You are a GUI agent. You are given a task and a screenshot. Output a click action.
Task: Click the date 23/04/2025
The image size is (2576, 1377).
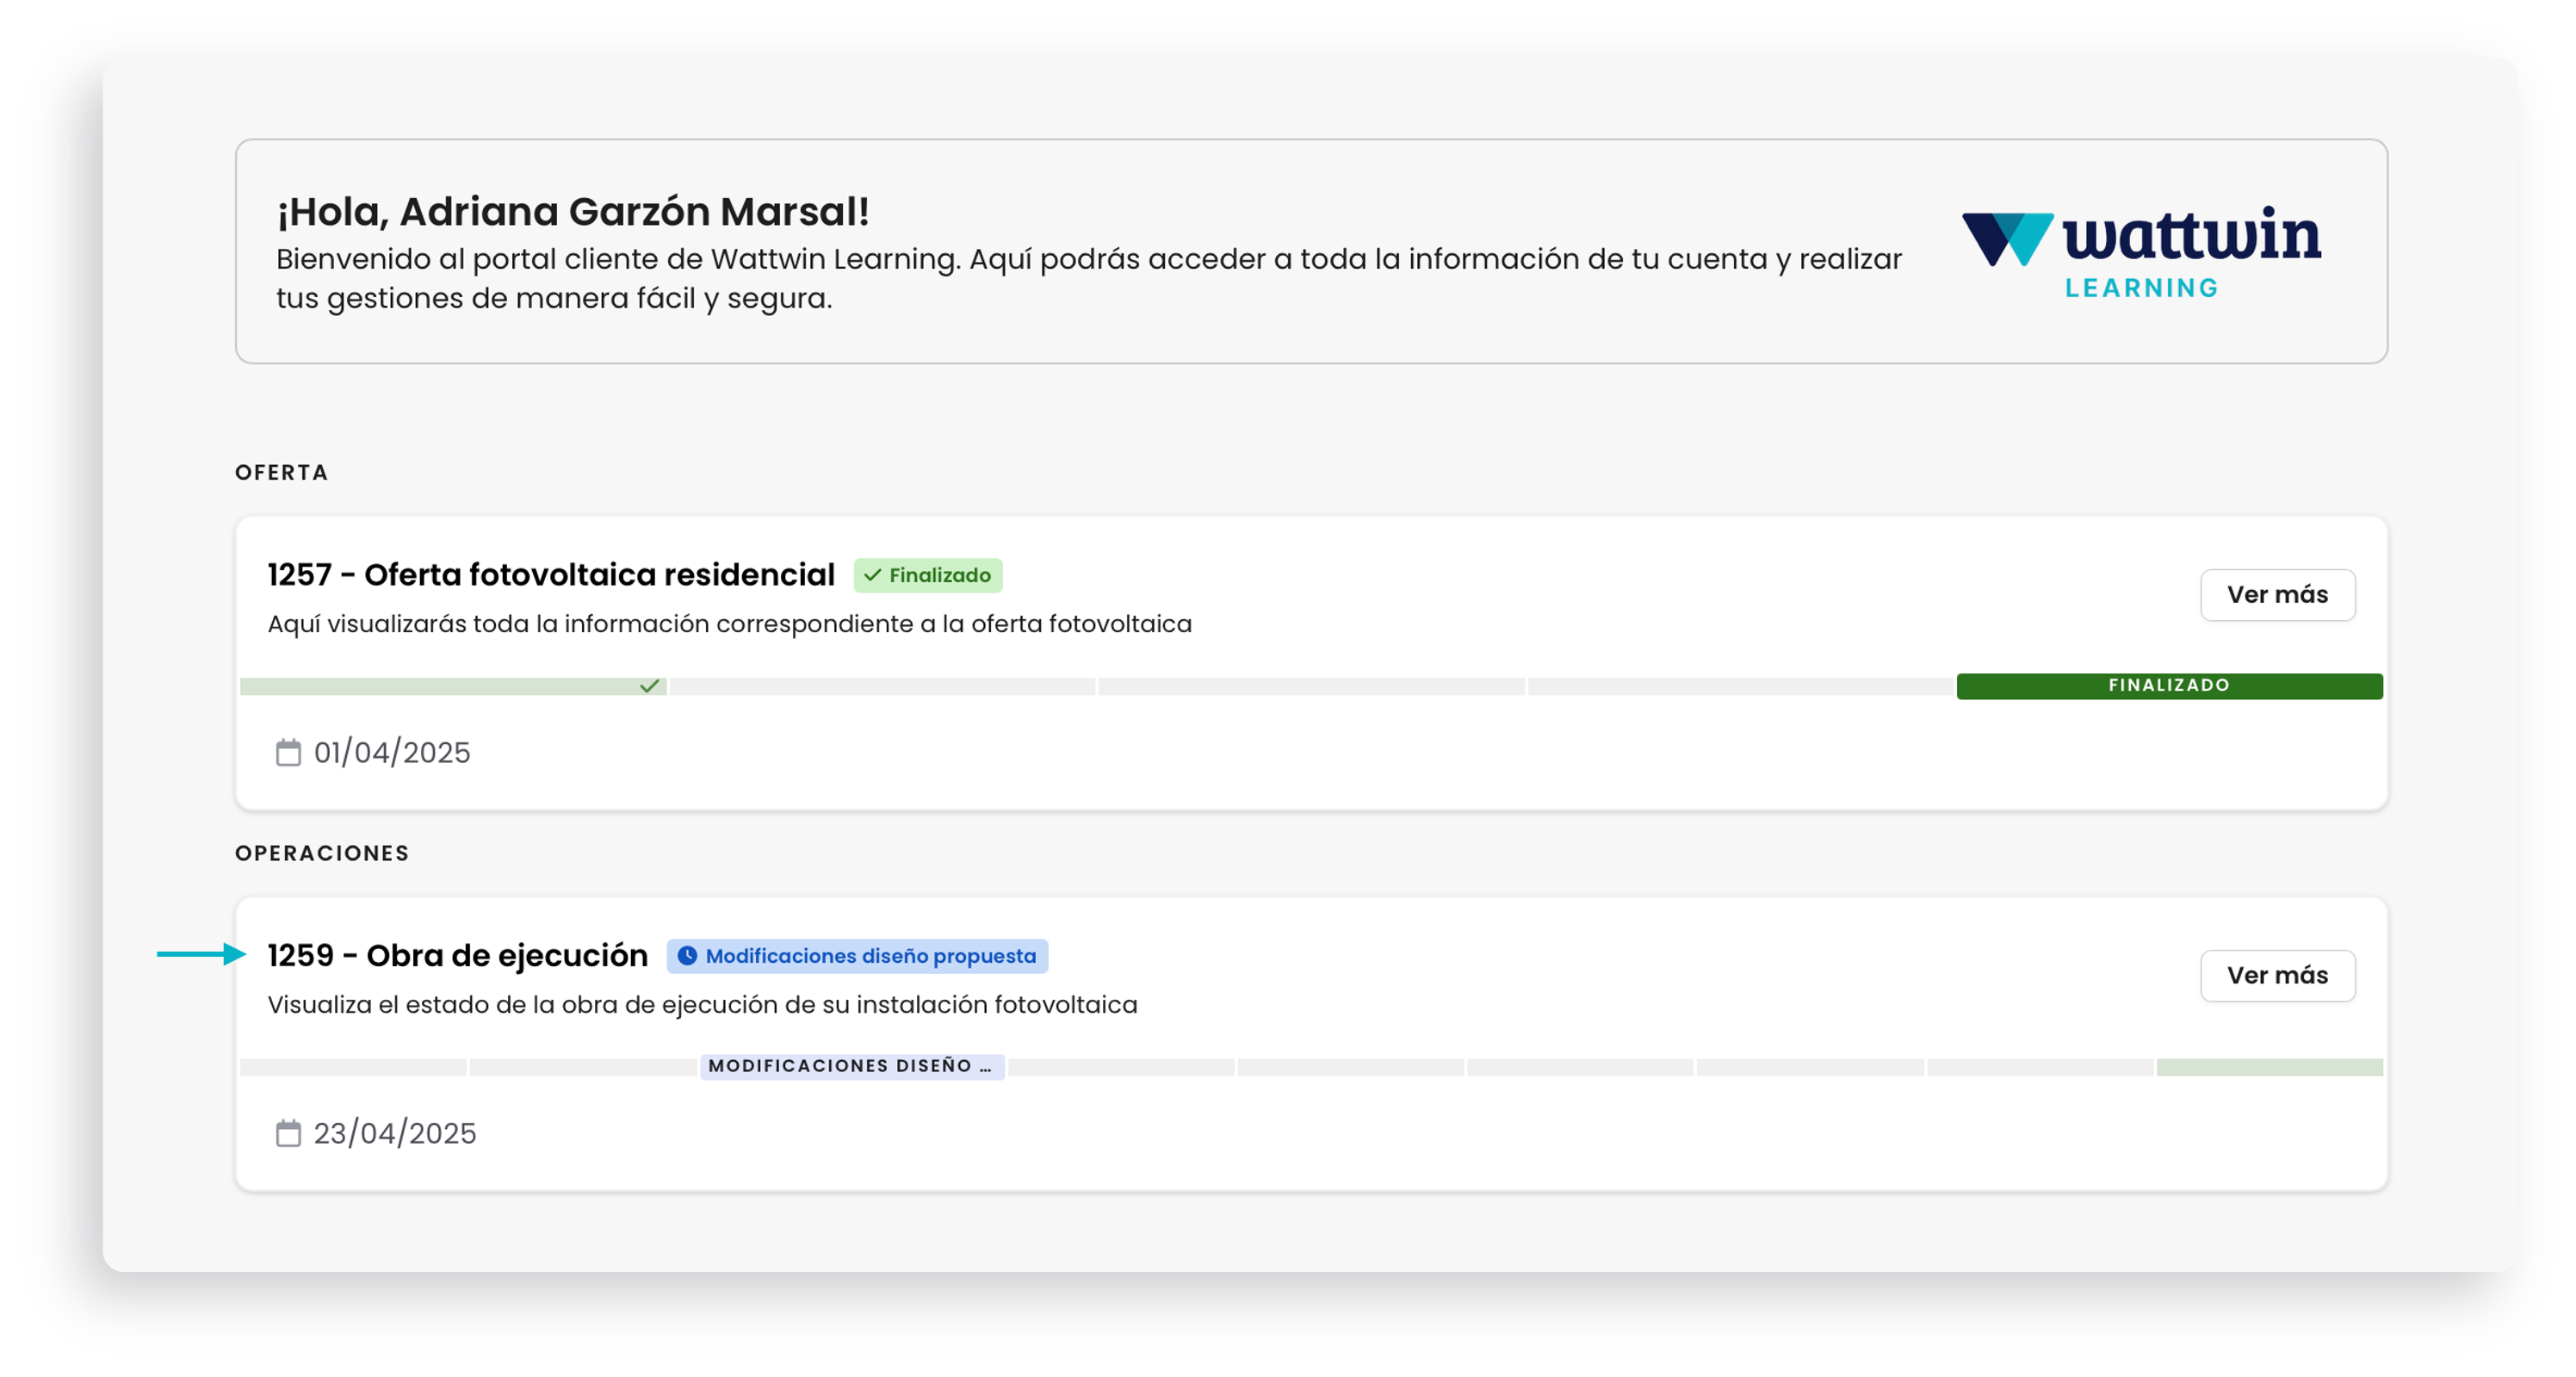(395, 1133)
